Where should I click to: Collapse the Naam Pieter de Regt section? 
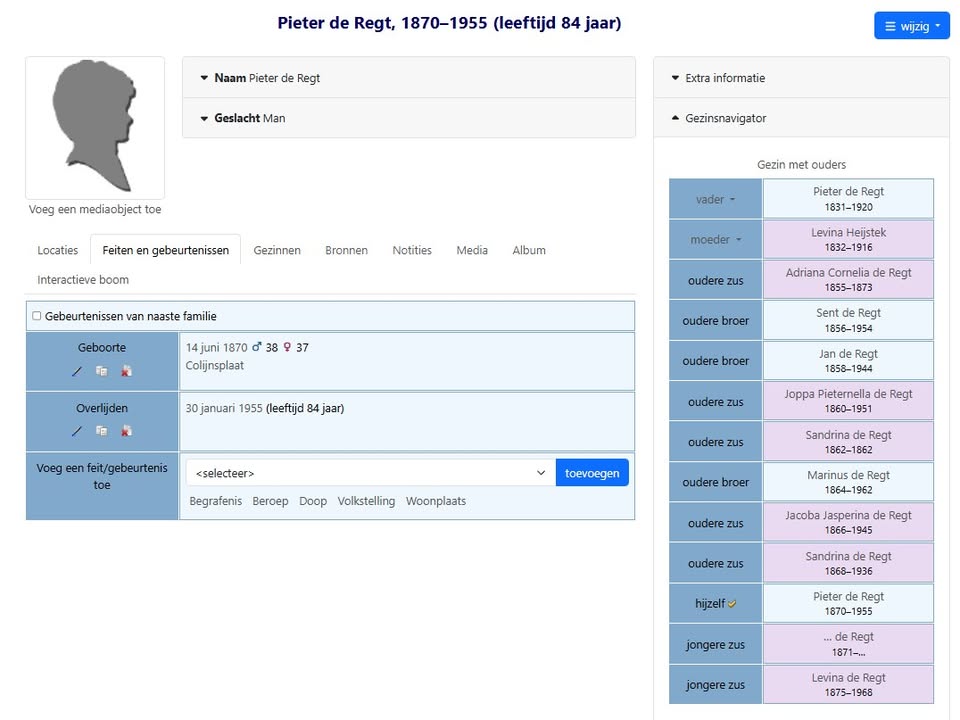click(x=408, y=78)
